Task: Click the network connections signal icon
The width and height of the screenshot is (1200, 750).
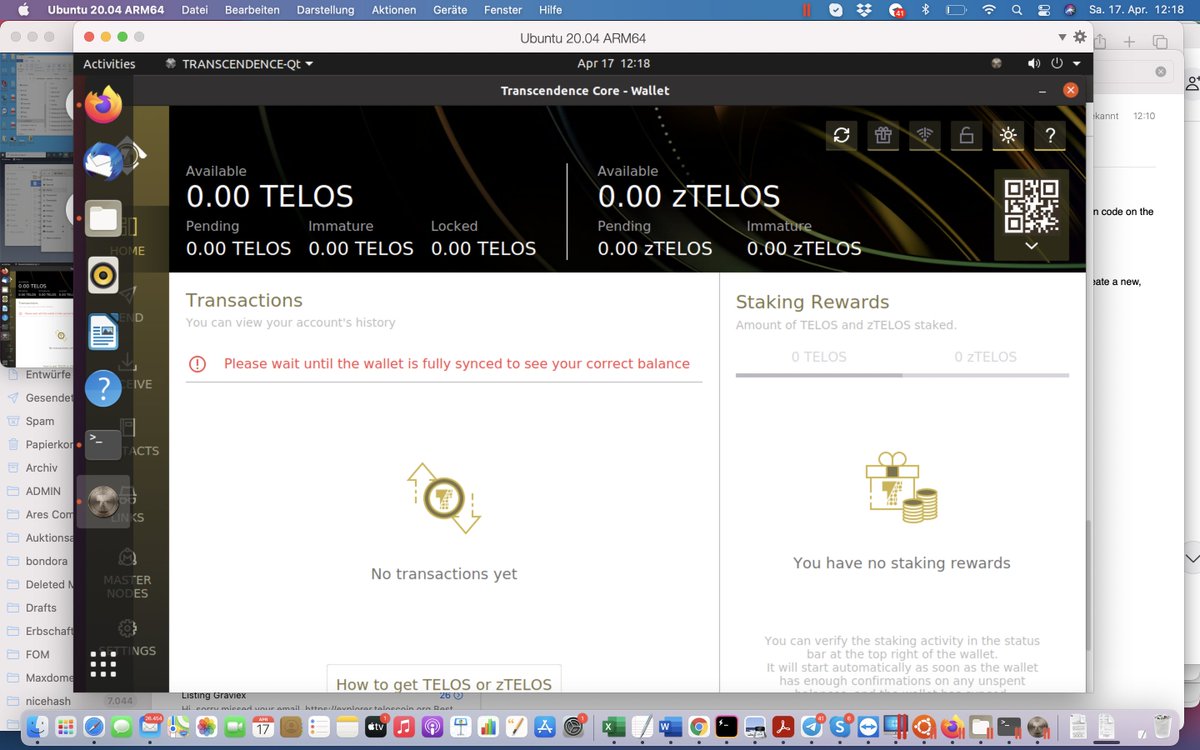Action: pyautogui.click(x=924, y=135)
